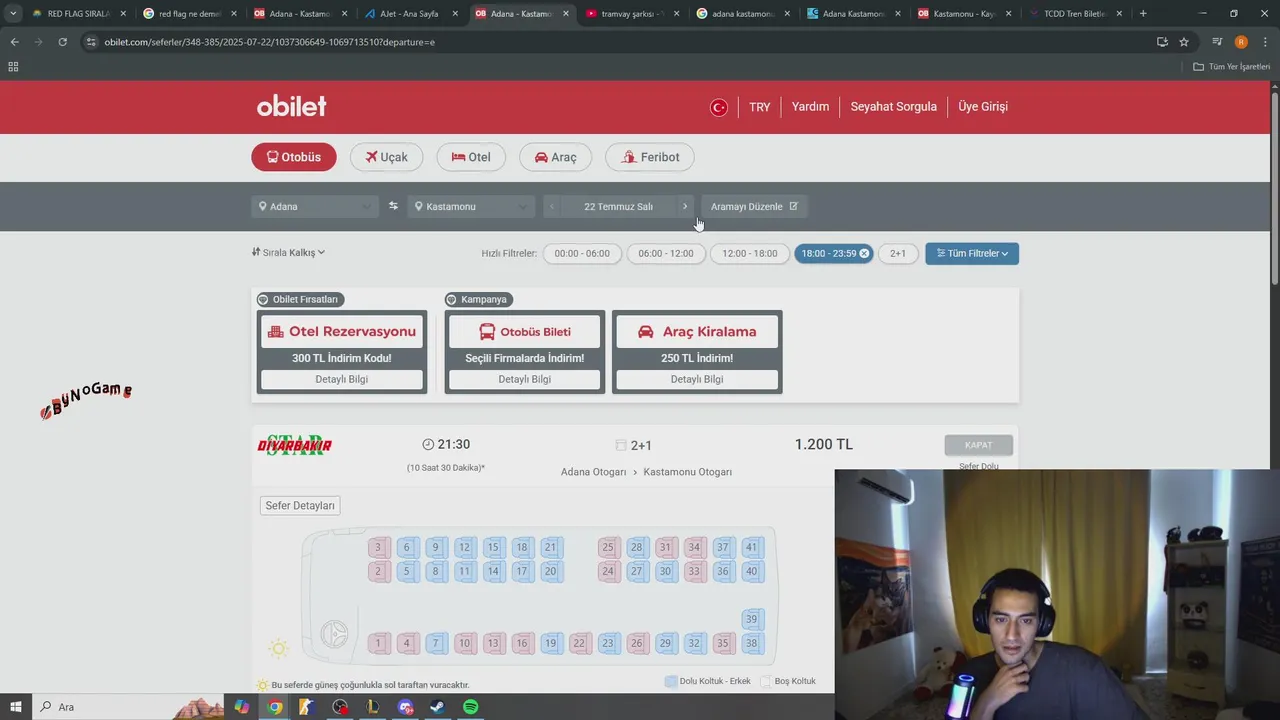Click Diyarbakır Star company logo
Viewport: 1280px width, 720px height.
294,445
